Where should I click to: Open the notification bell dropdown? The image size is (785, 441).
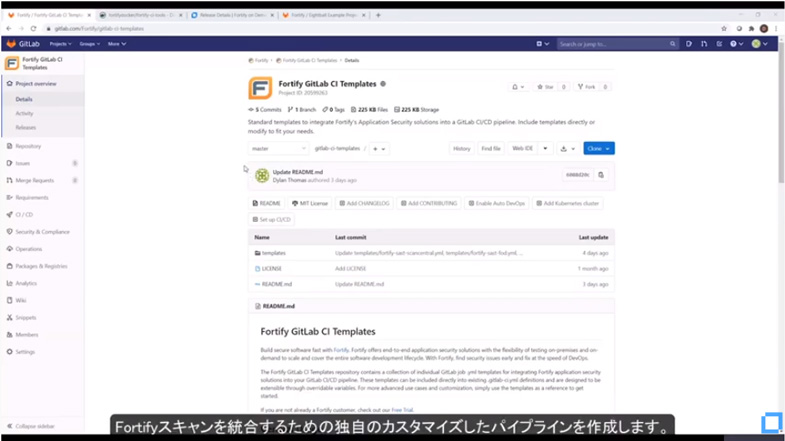[518, 87]
